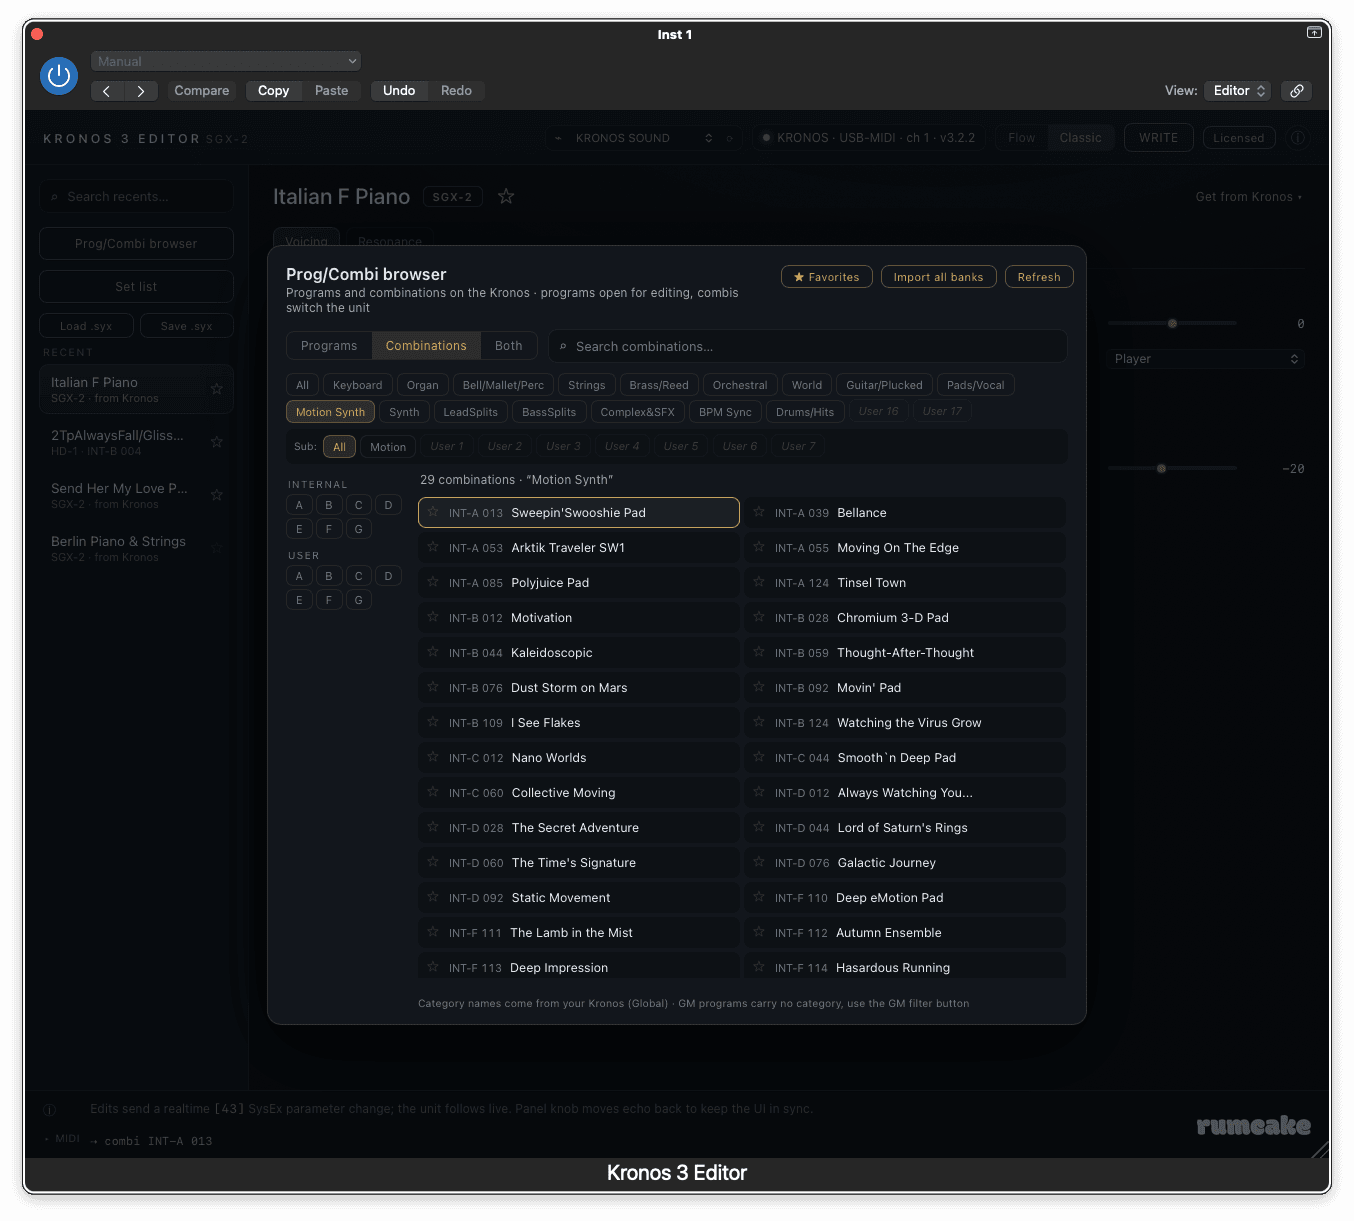
Task: Adjust the upper slider showing 0
Action: (x=1172, y=323)
